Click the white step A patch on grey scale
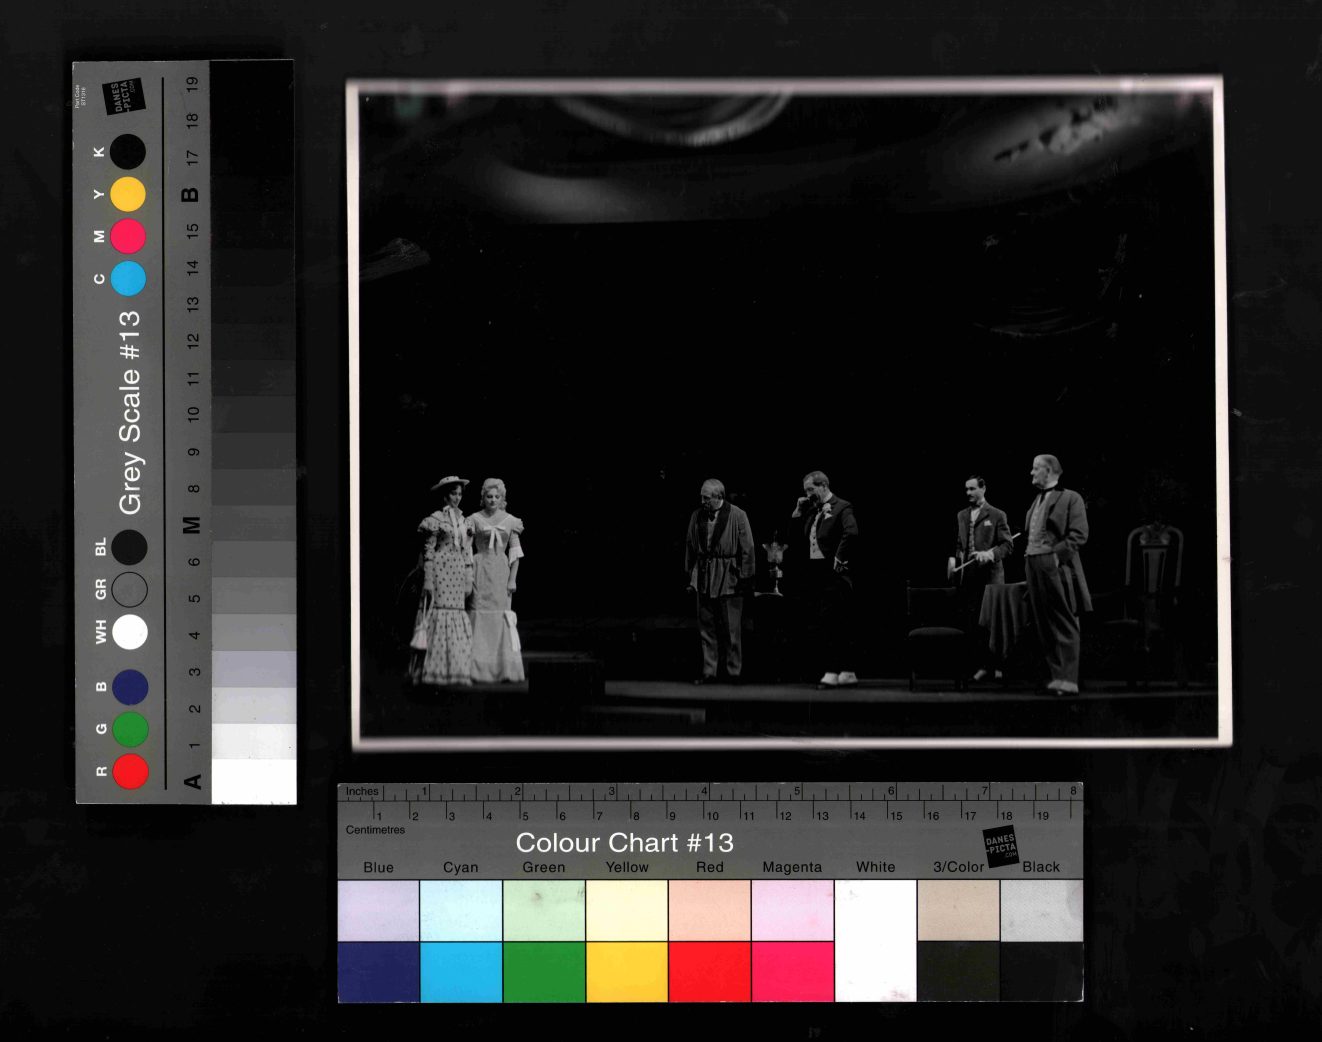 pos(254,781)
